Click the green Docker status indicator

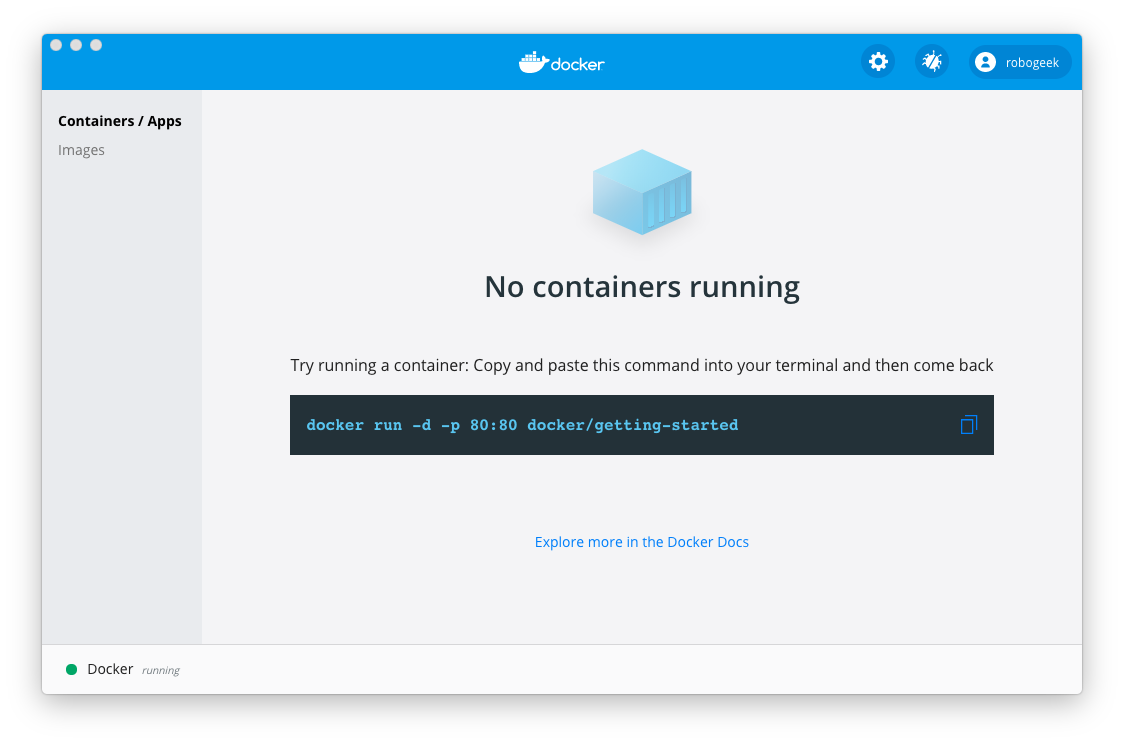click(x=72, y=669)
